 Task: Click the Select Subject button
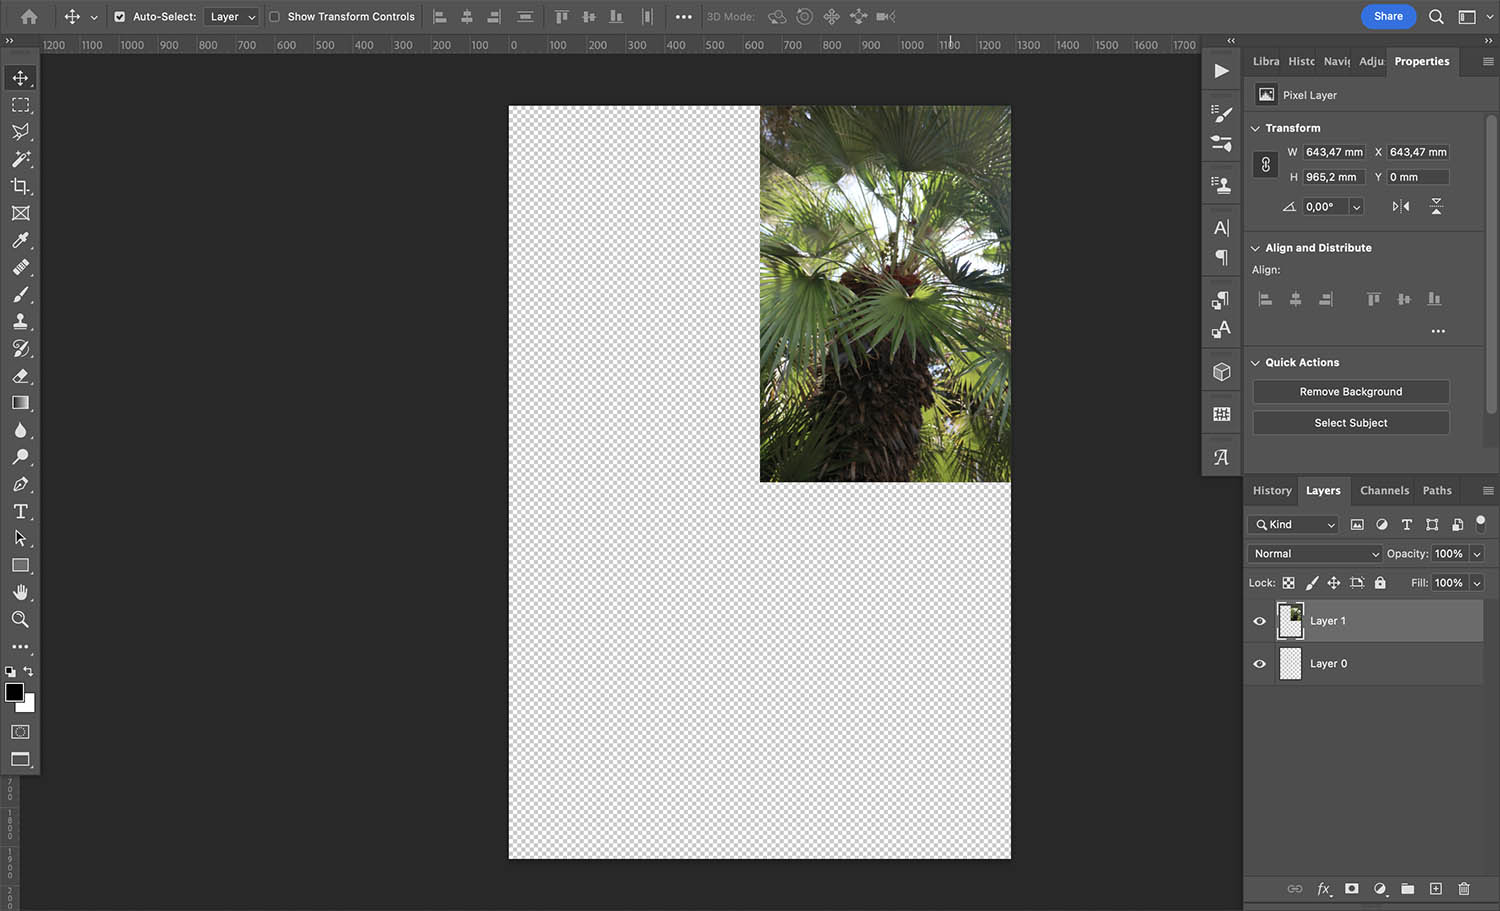[1350, 422]
